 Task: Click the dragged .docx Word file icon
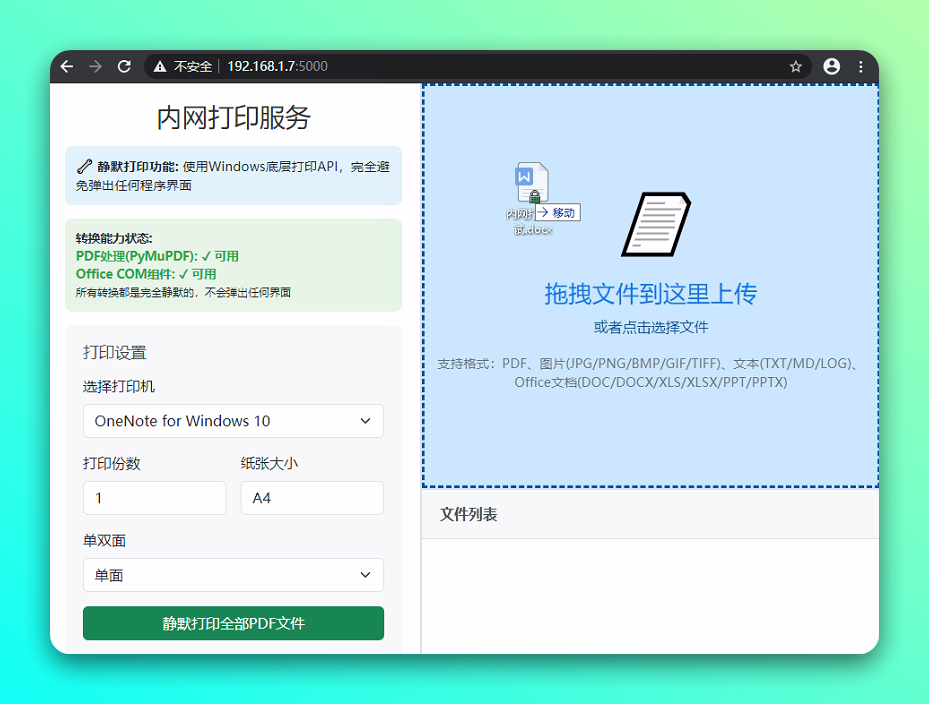point(532,183)
